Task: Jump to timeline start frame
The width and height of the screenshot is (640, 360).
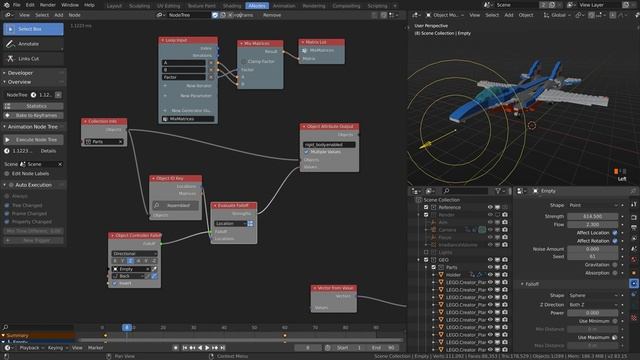Action: point(184,348)
